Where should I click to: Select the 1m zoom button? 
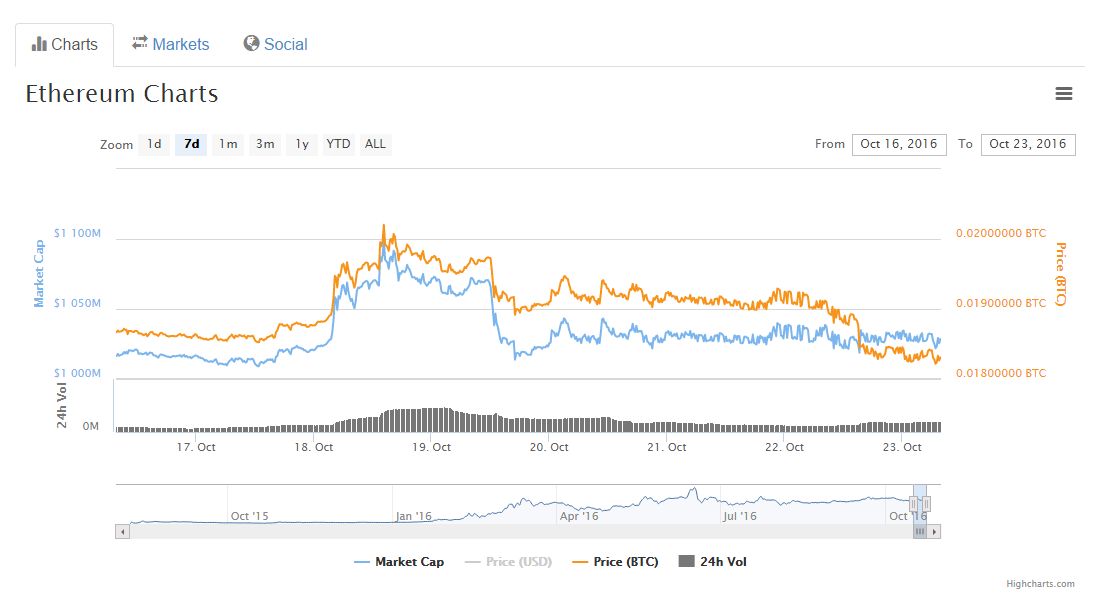click(x=228, y=144)
